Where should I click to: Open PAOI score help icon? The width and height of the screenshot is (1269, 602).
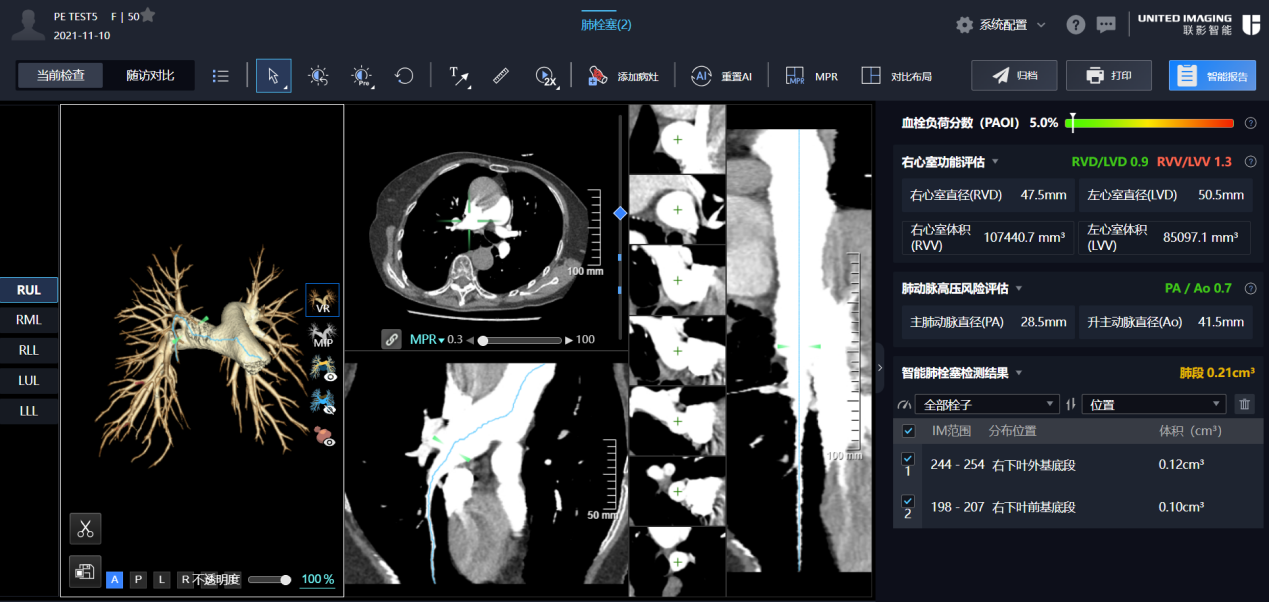1250,123
